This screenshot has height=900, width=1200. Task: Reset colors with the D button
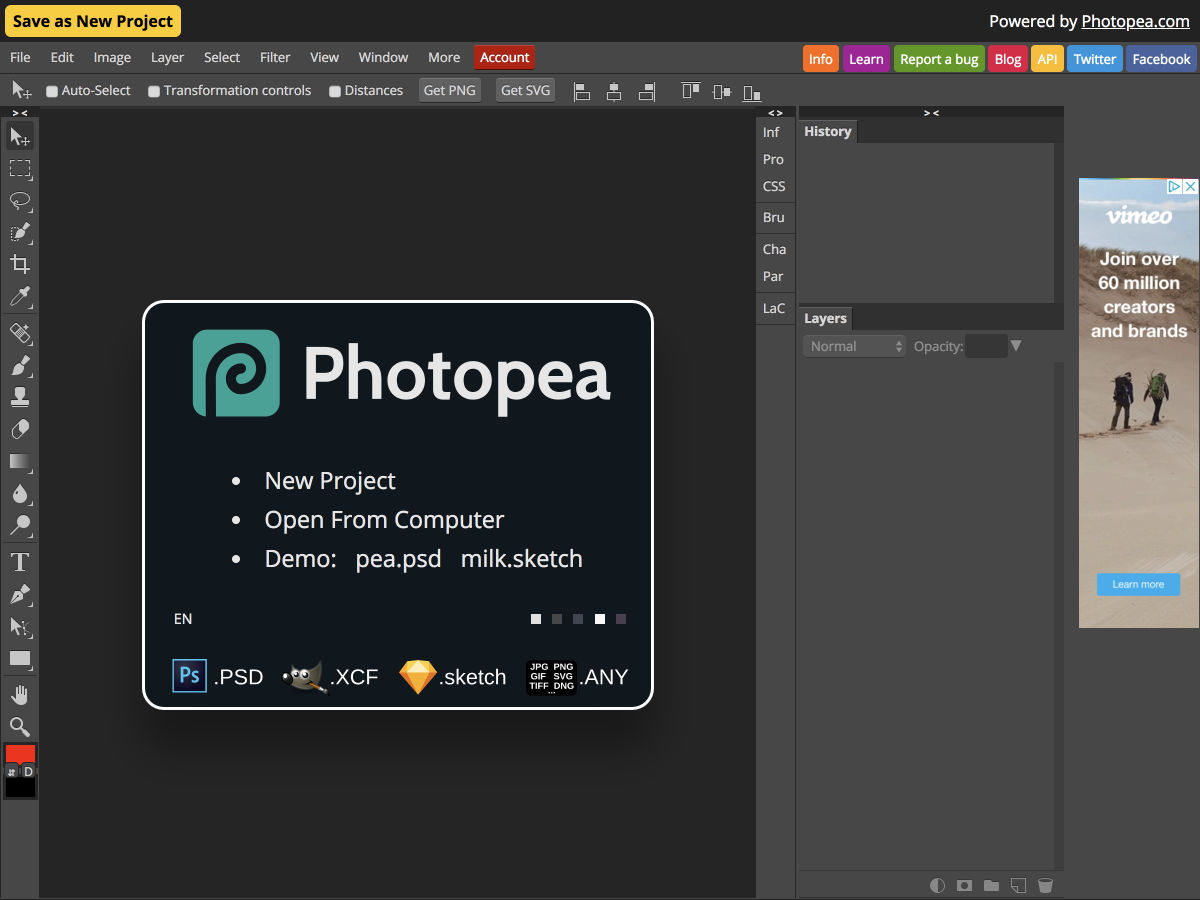(28, 772)
